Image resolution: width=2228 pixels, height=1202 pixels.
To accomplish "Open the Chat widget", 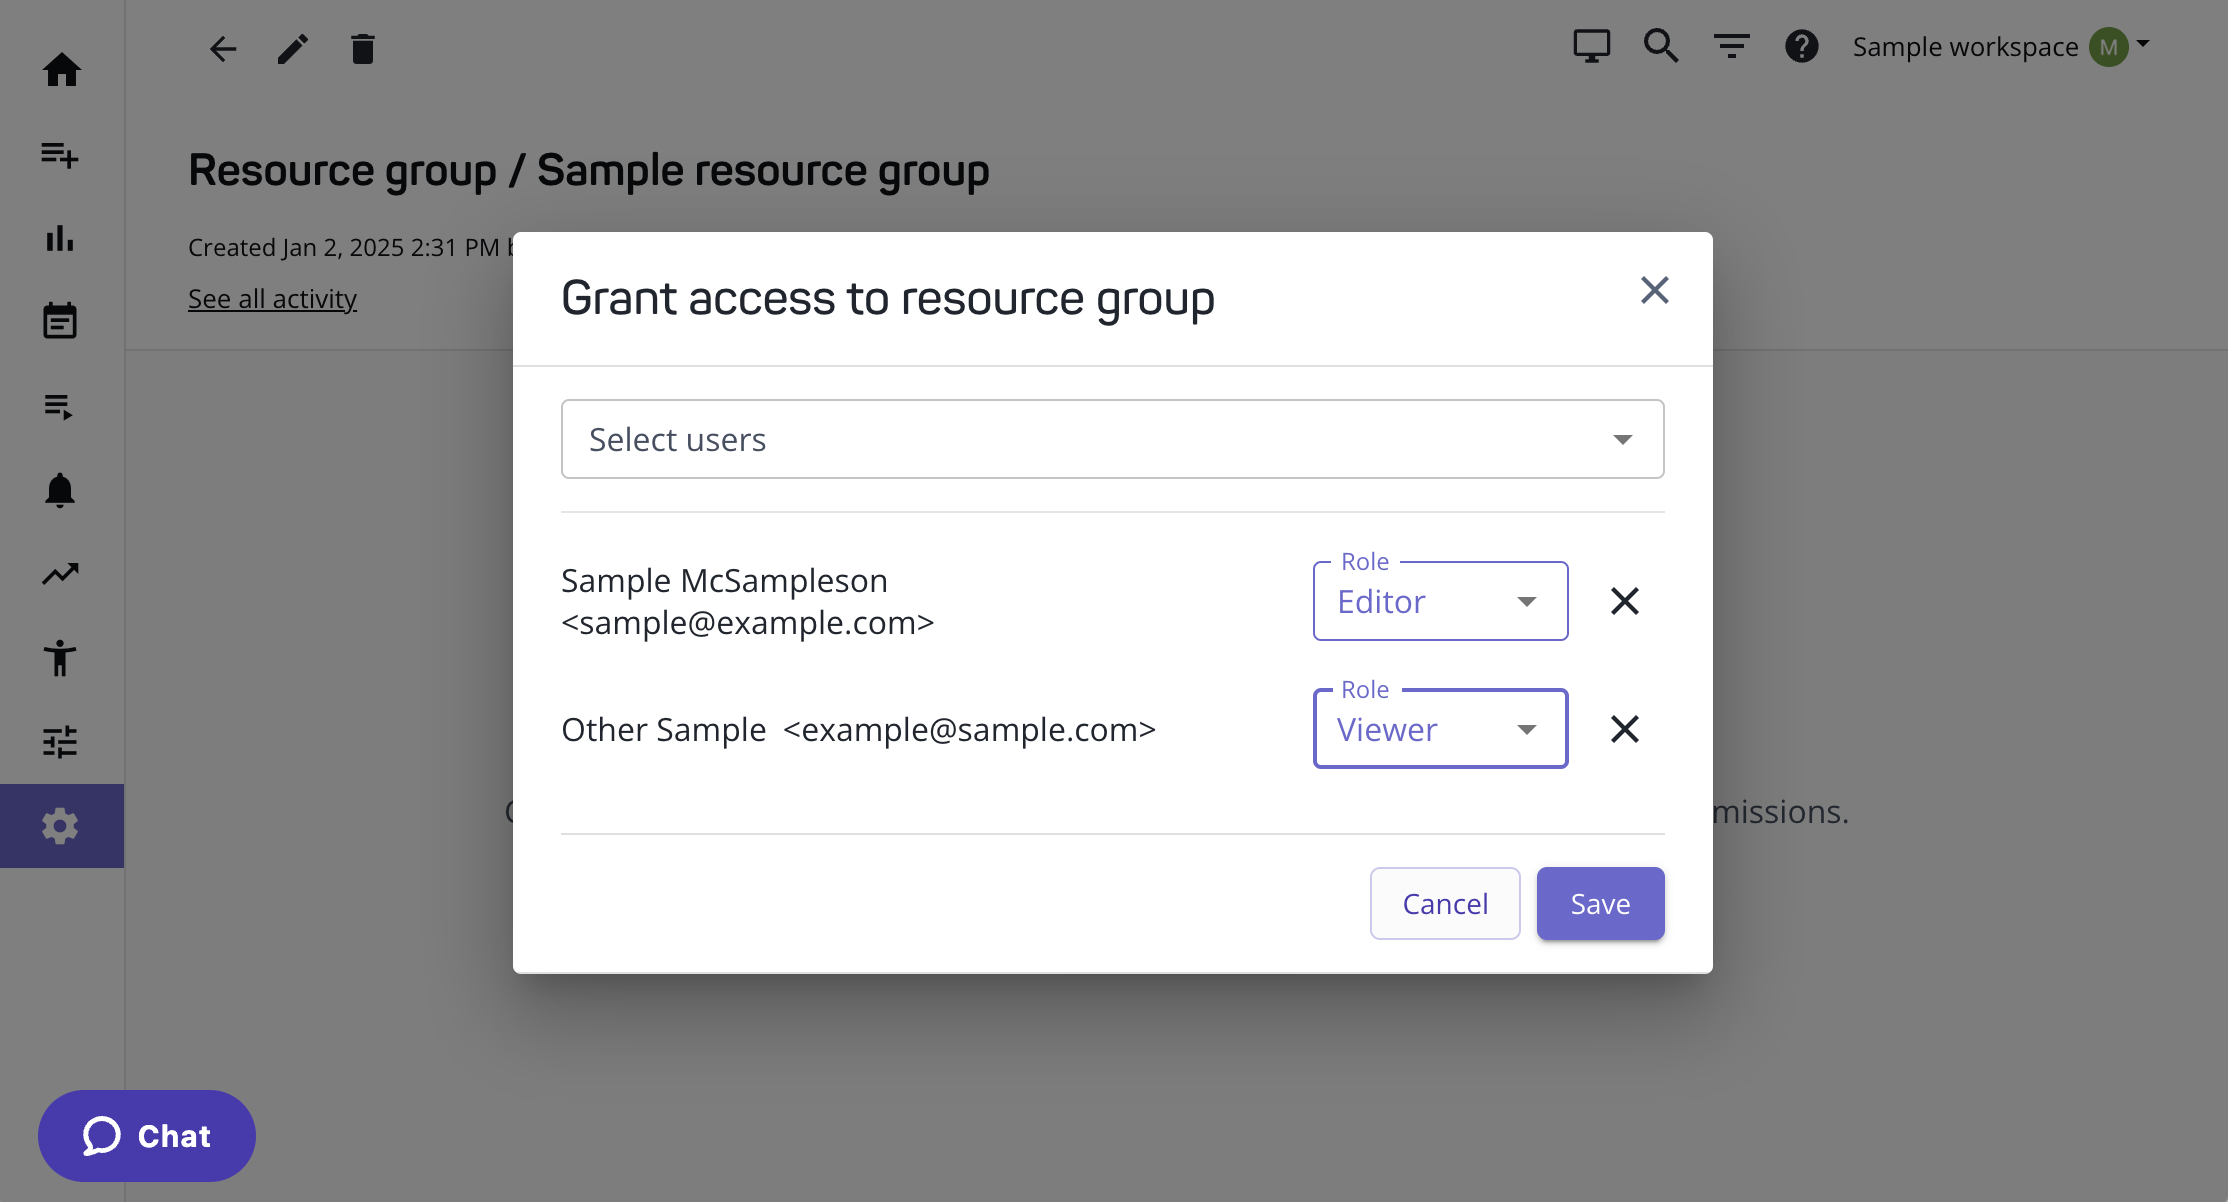I will tap(147, 1136).
